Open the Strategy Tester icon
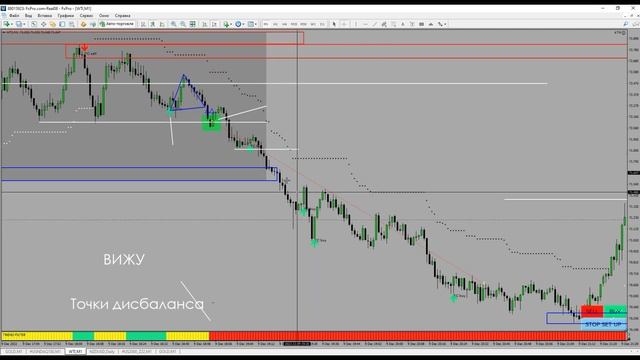This screenshot has height=360, width=640. (x=72, y=24)
